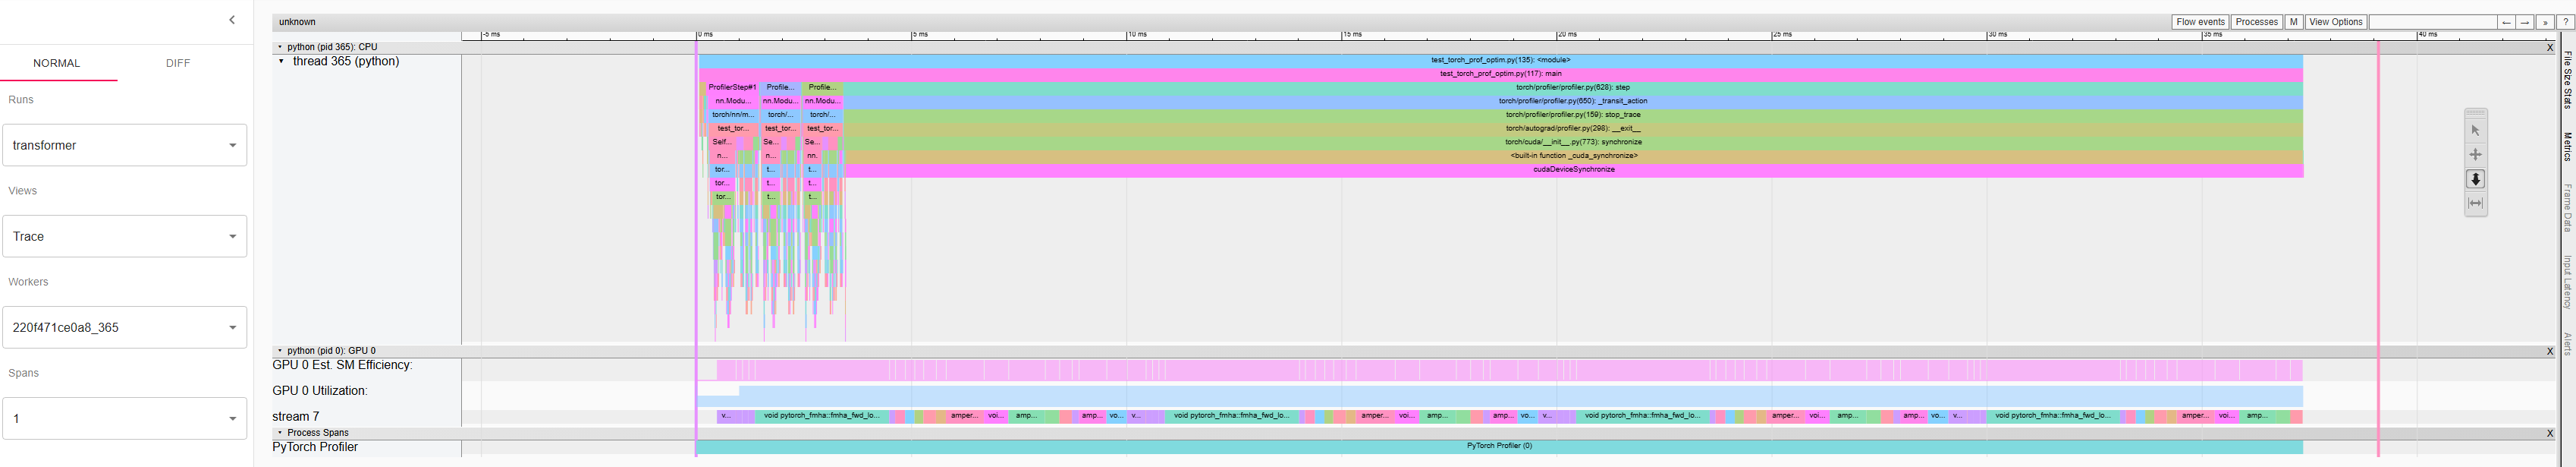The image size is (2576, 467).
Task: Open the Workers dropdown
Action: click(125, 327)
